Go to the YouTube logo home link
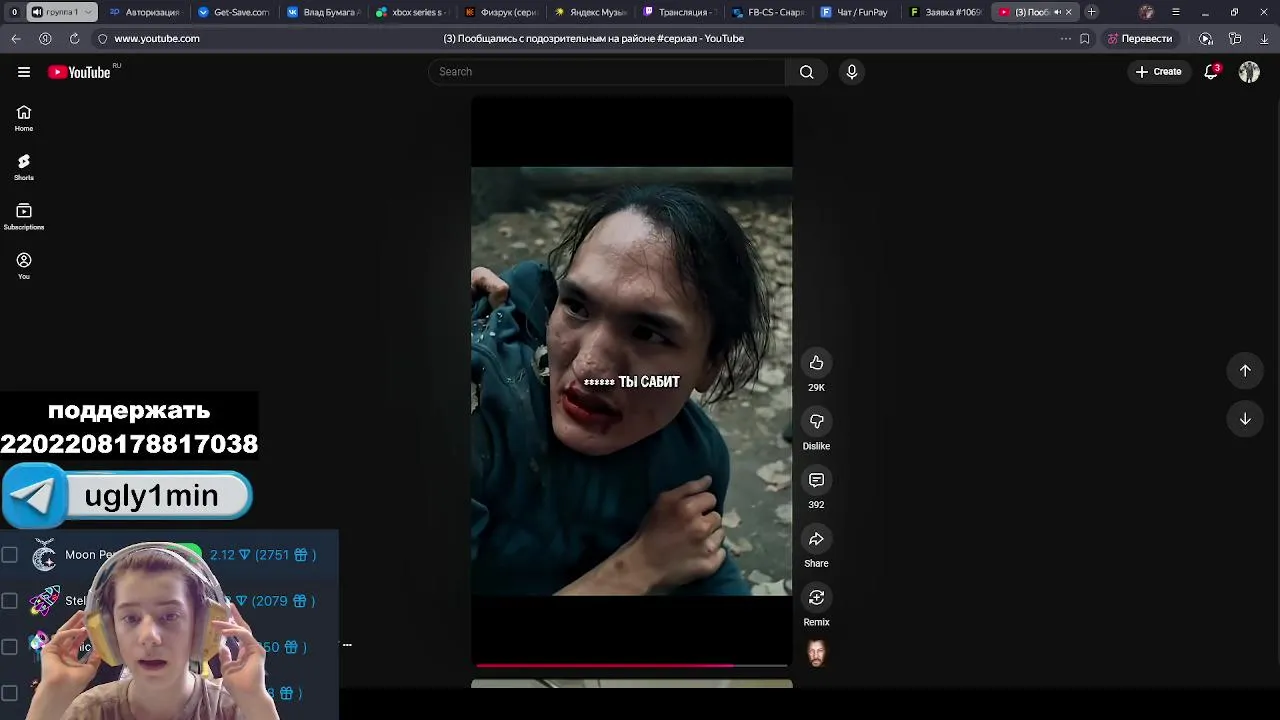 click(x=79, y=72)
